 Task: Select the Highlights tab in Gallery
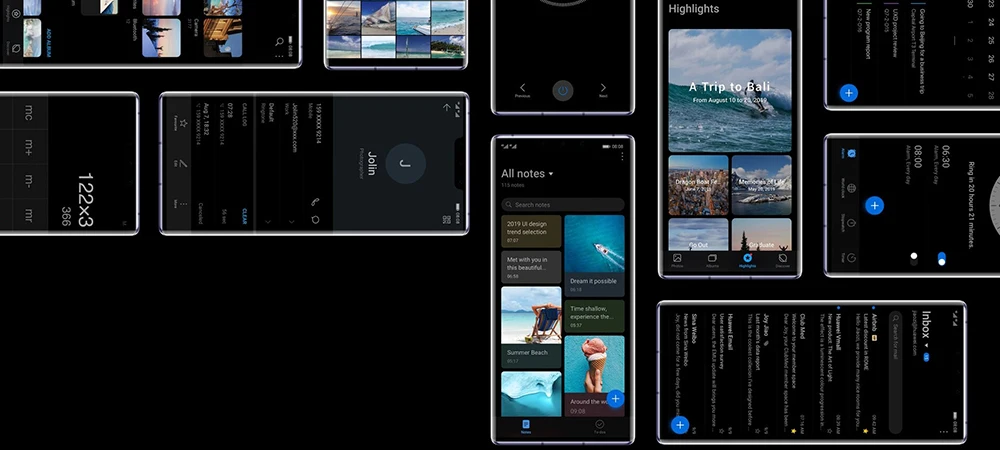coord(747,261)
